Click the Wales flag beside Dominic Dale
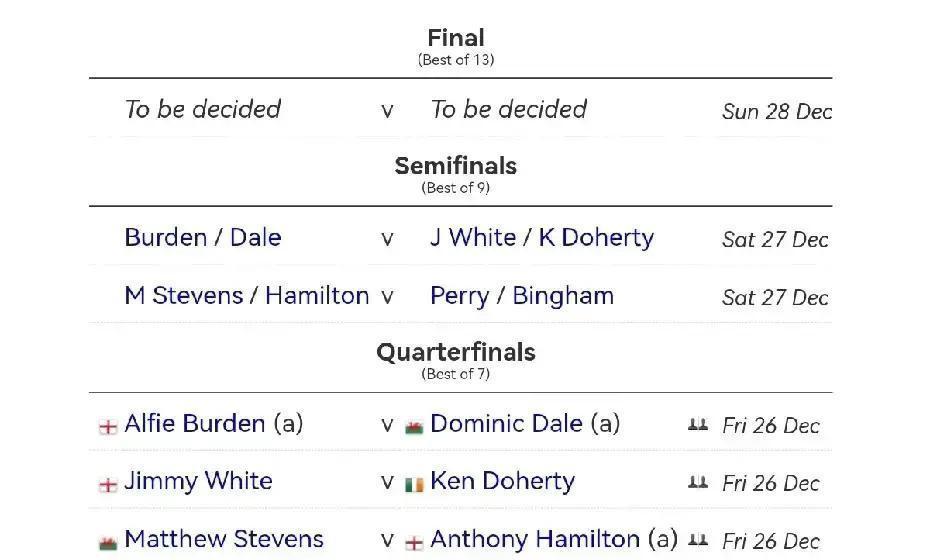 [x=413, y=426]
